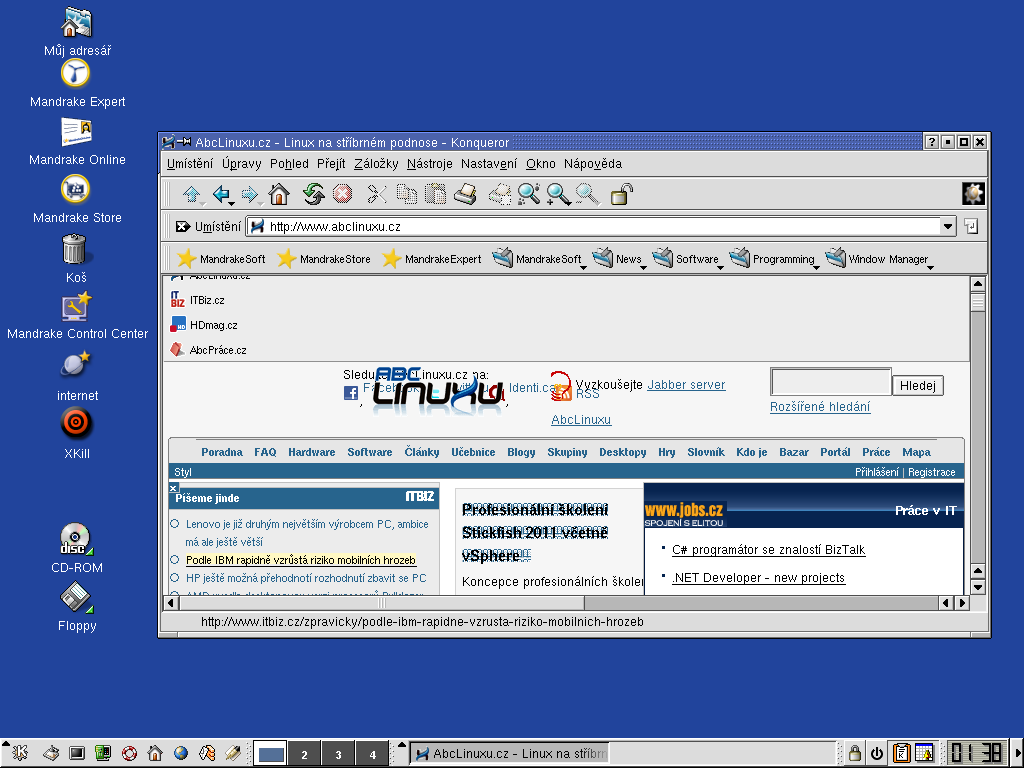Switch to virtual desktop 4
1024x768 pixels.
(x=372, y=754)
